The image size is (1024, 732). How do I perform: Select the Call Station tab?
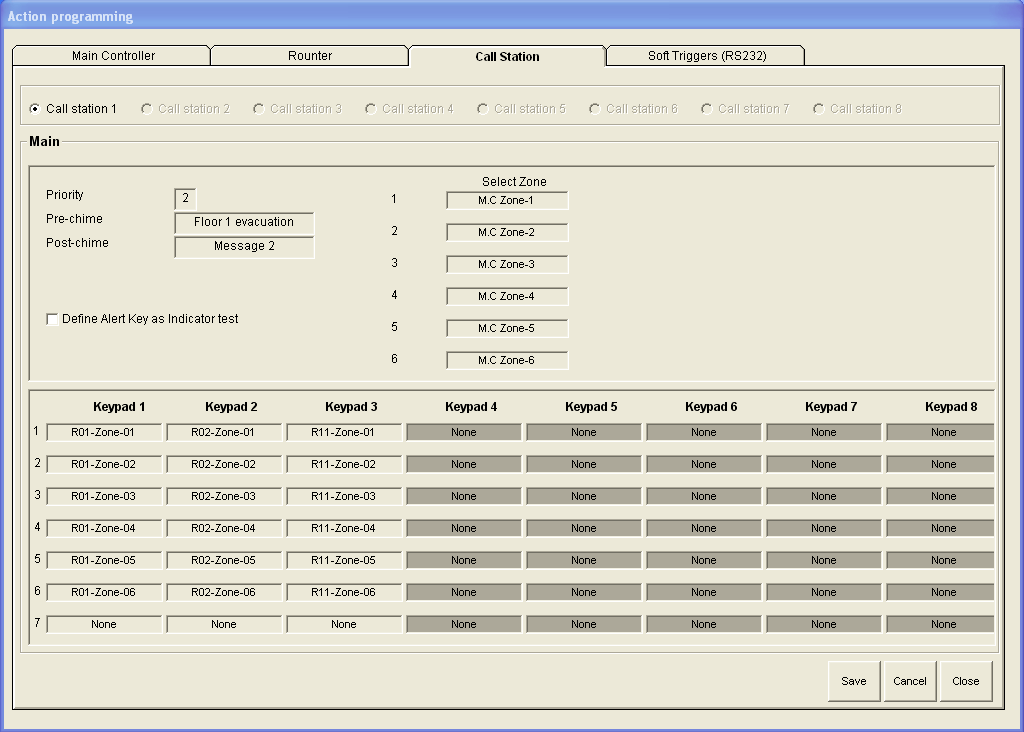(x=507, y=56)
